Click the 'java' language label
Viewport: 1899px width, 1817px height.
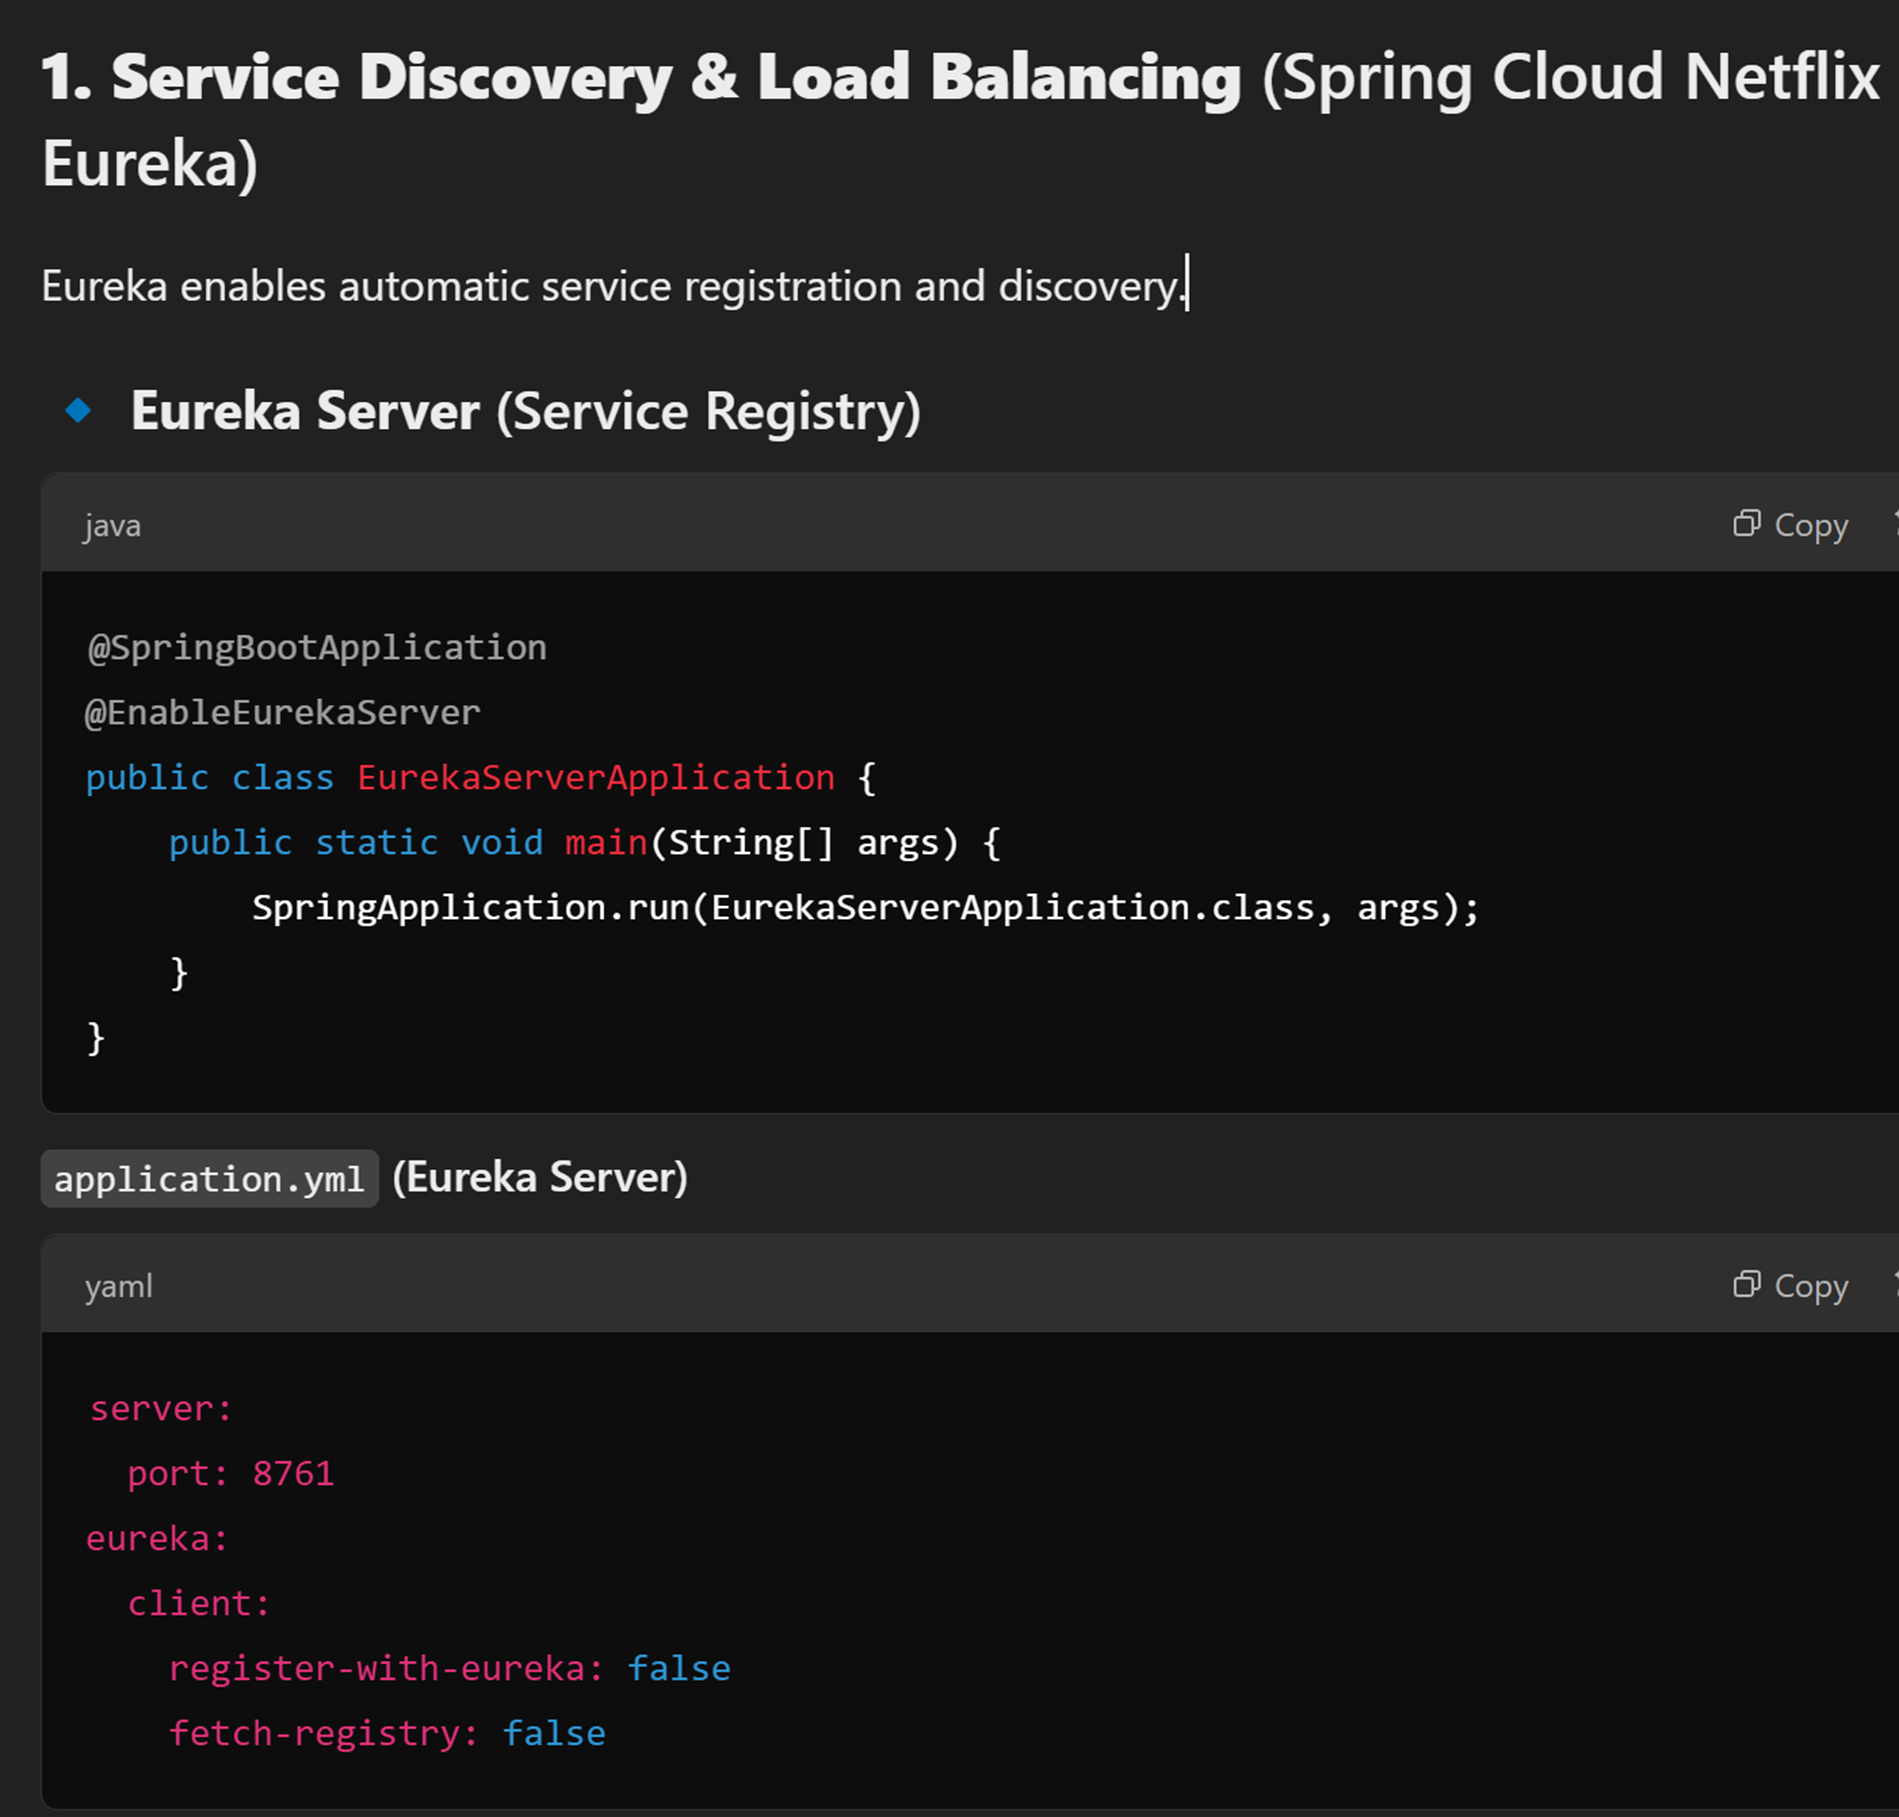tap(112, 526)
